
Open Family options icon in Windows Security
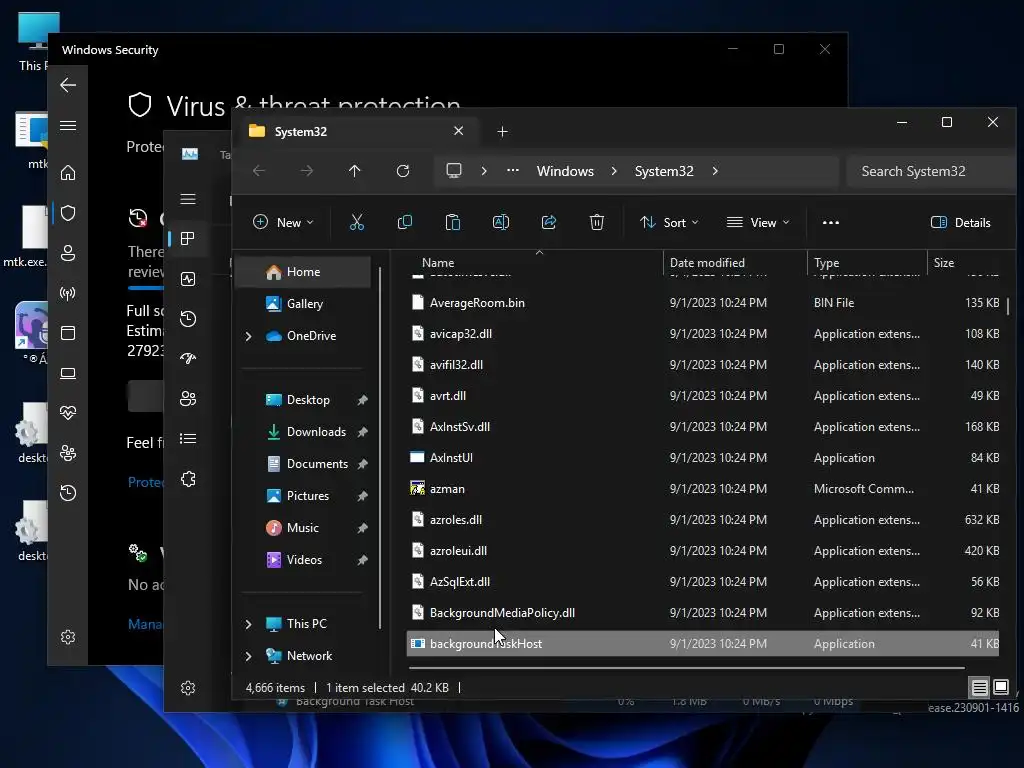[68, 453]
